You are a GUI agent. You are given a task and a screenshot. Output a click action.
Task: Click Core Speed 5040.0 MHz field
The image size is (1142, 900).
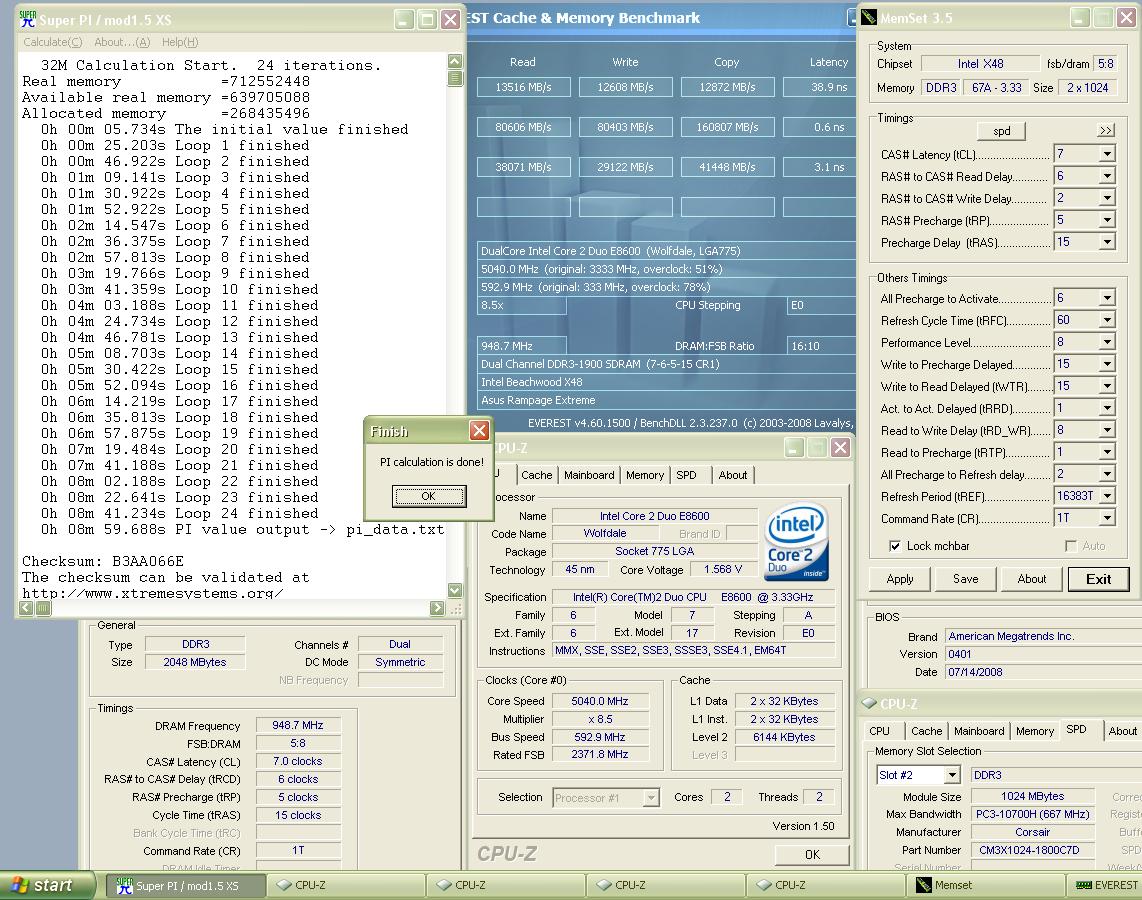[599, 700]
